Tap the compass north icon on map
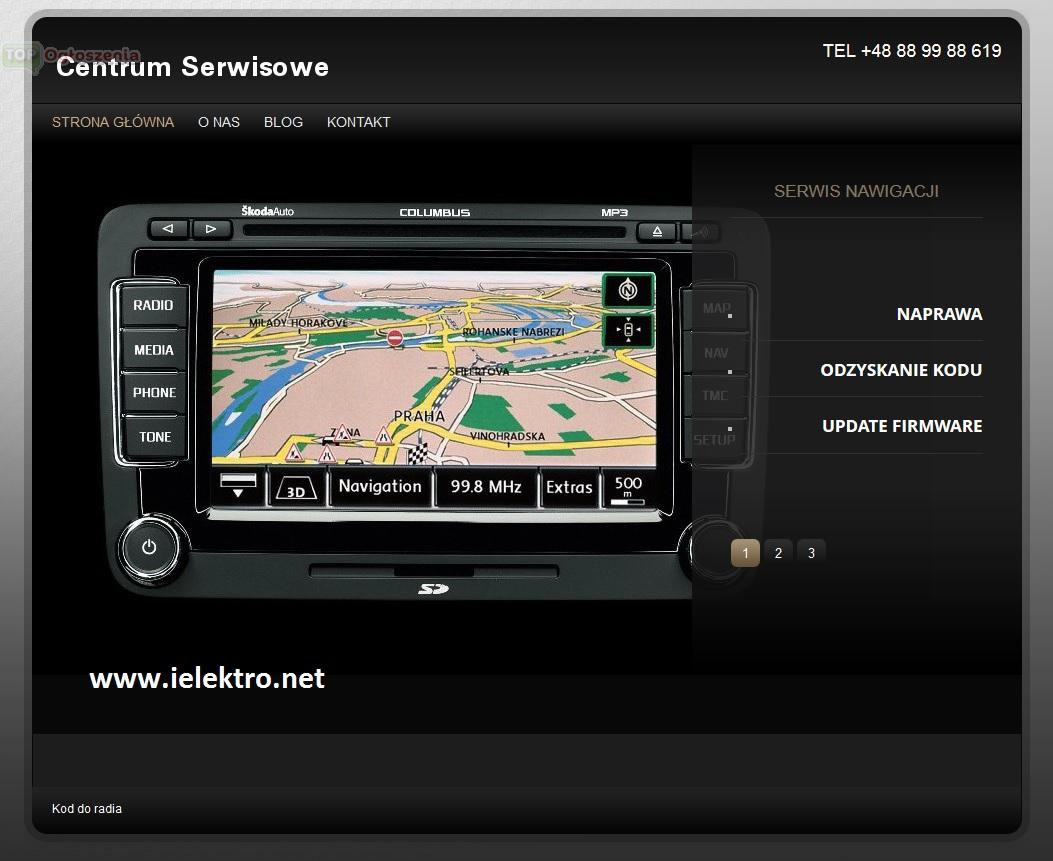 (628, 291)
